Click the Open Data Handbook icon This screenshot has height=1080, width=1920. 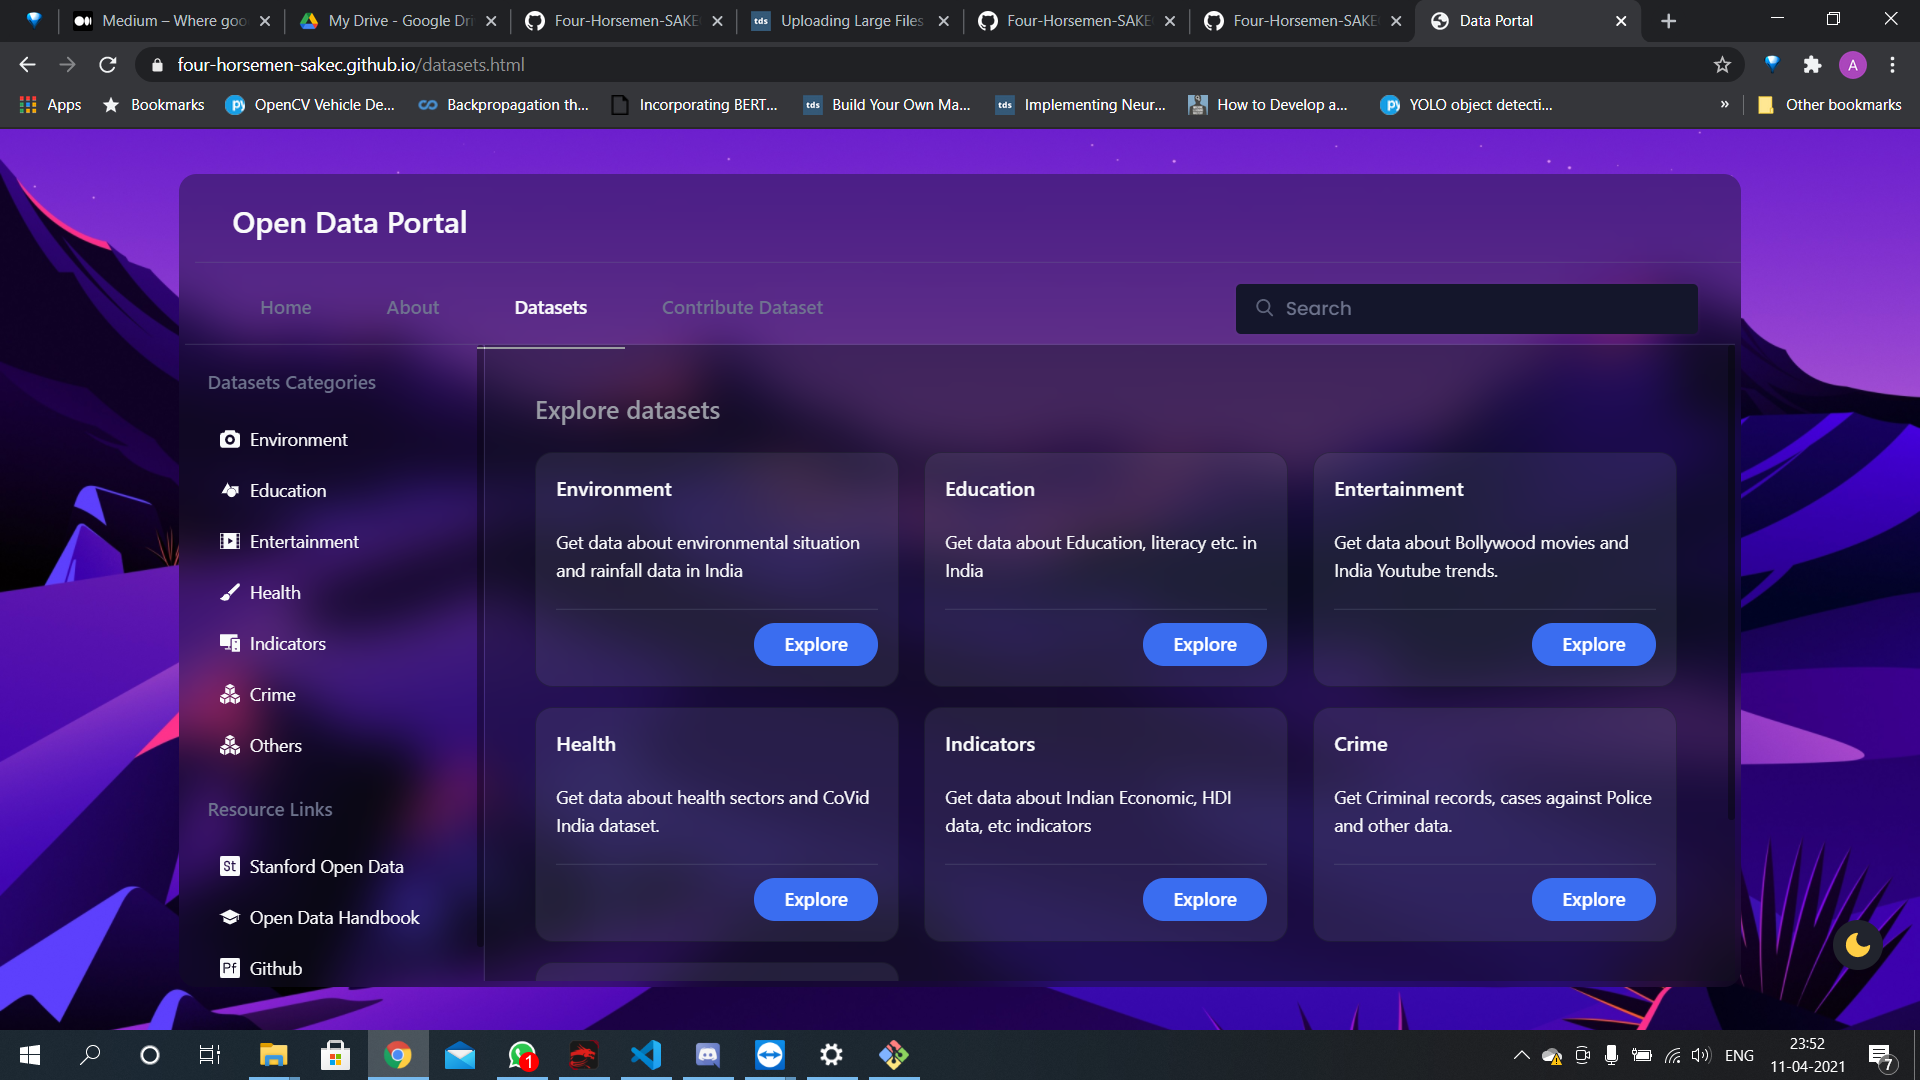pos(229,918)
